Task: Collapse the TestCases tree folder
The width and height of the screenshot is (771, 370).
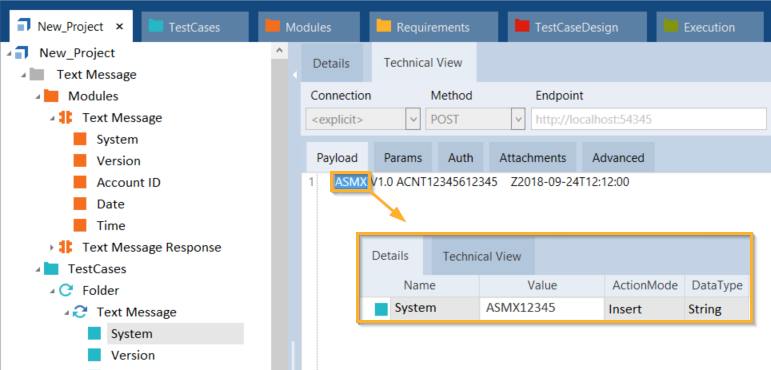Action: click(x=37, y=269)
